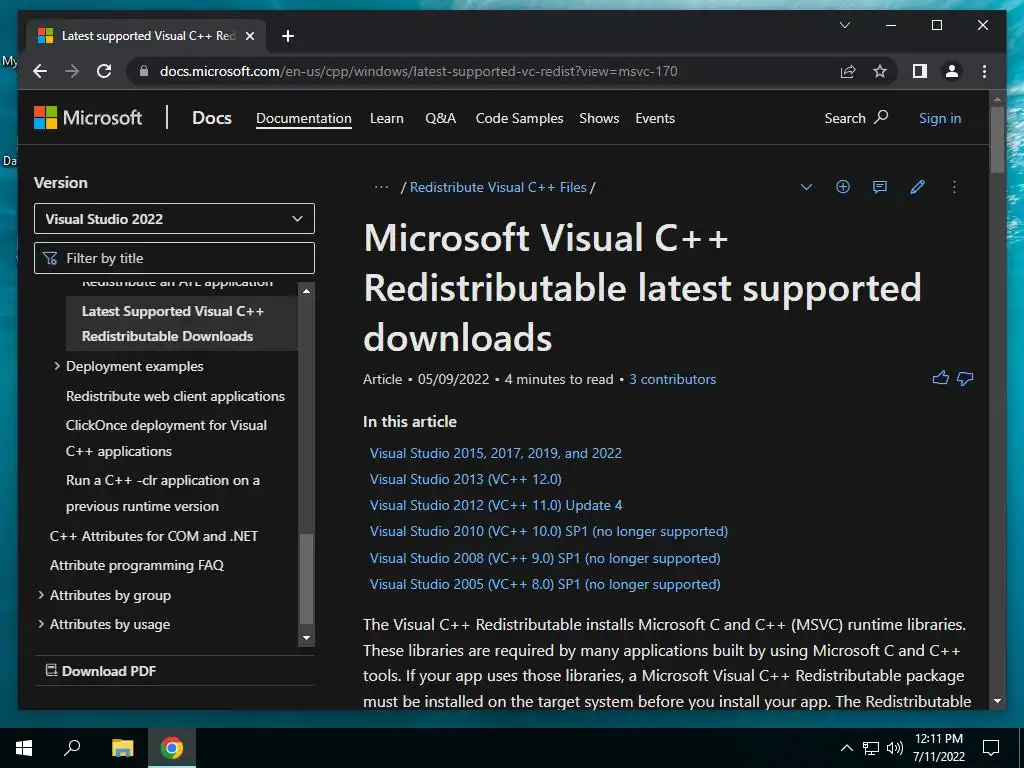The height and width of the screenshot is (768, 1024).
Task: Jump to Visual Studio 2012 Update 4 section
Action: point(496,505)
